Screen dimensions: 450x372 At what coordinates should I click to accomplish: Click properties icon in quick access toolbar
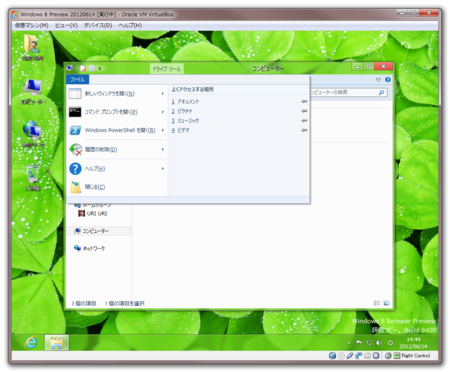coord(83,68)
